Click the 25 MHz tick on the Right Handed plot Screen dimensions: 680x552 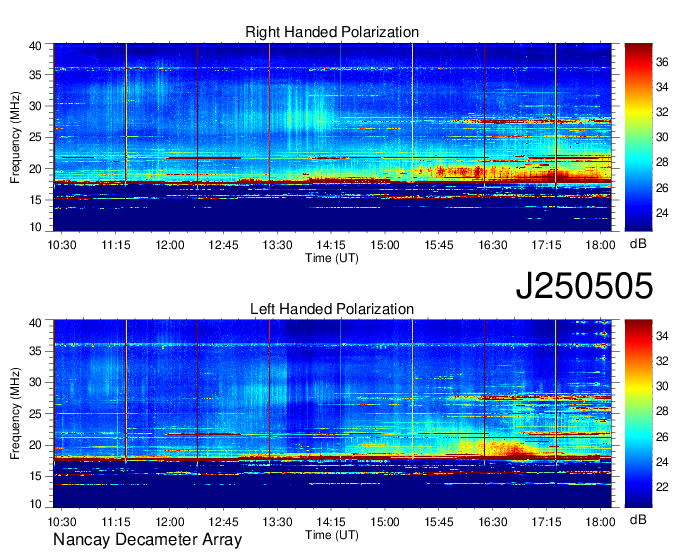point(36,137)
